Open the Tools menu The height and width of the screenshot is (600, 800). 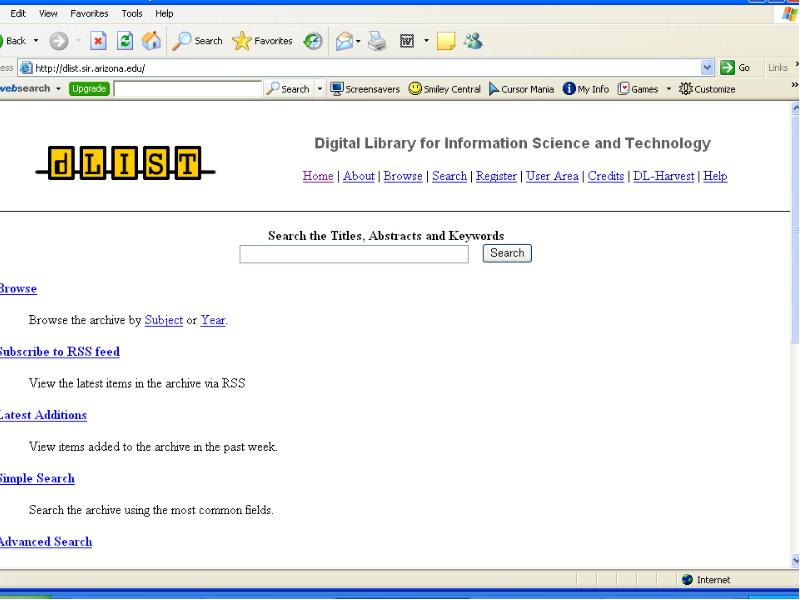132,13
